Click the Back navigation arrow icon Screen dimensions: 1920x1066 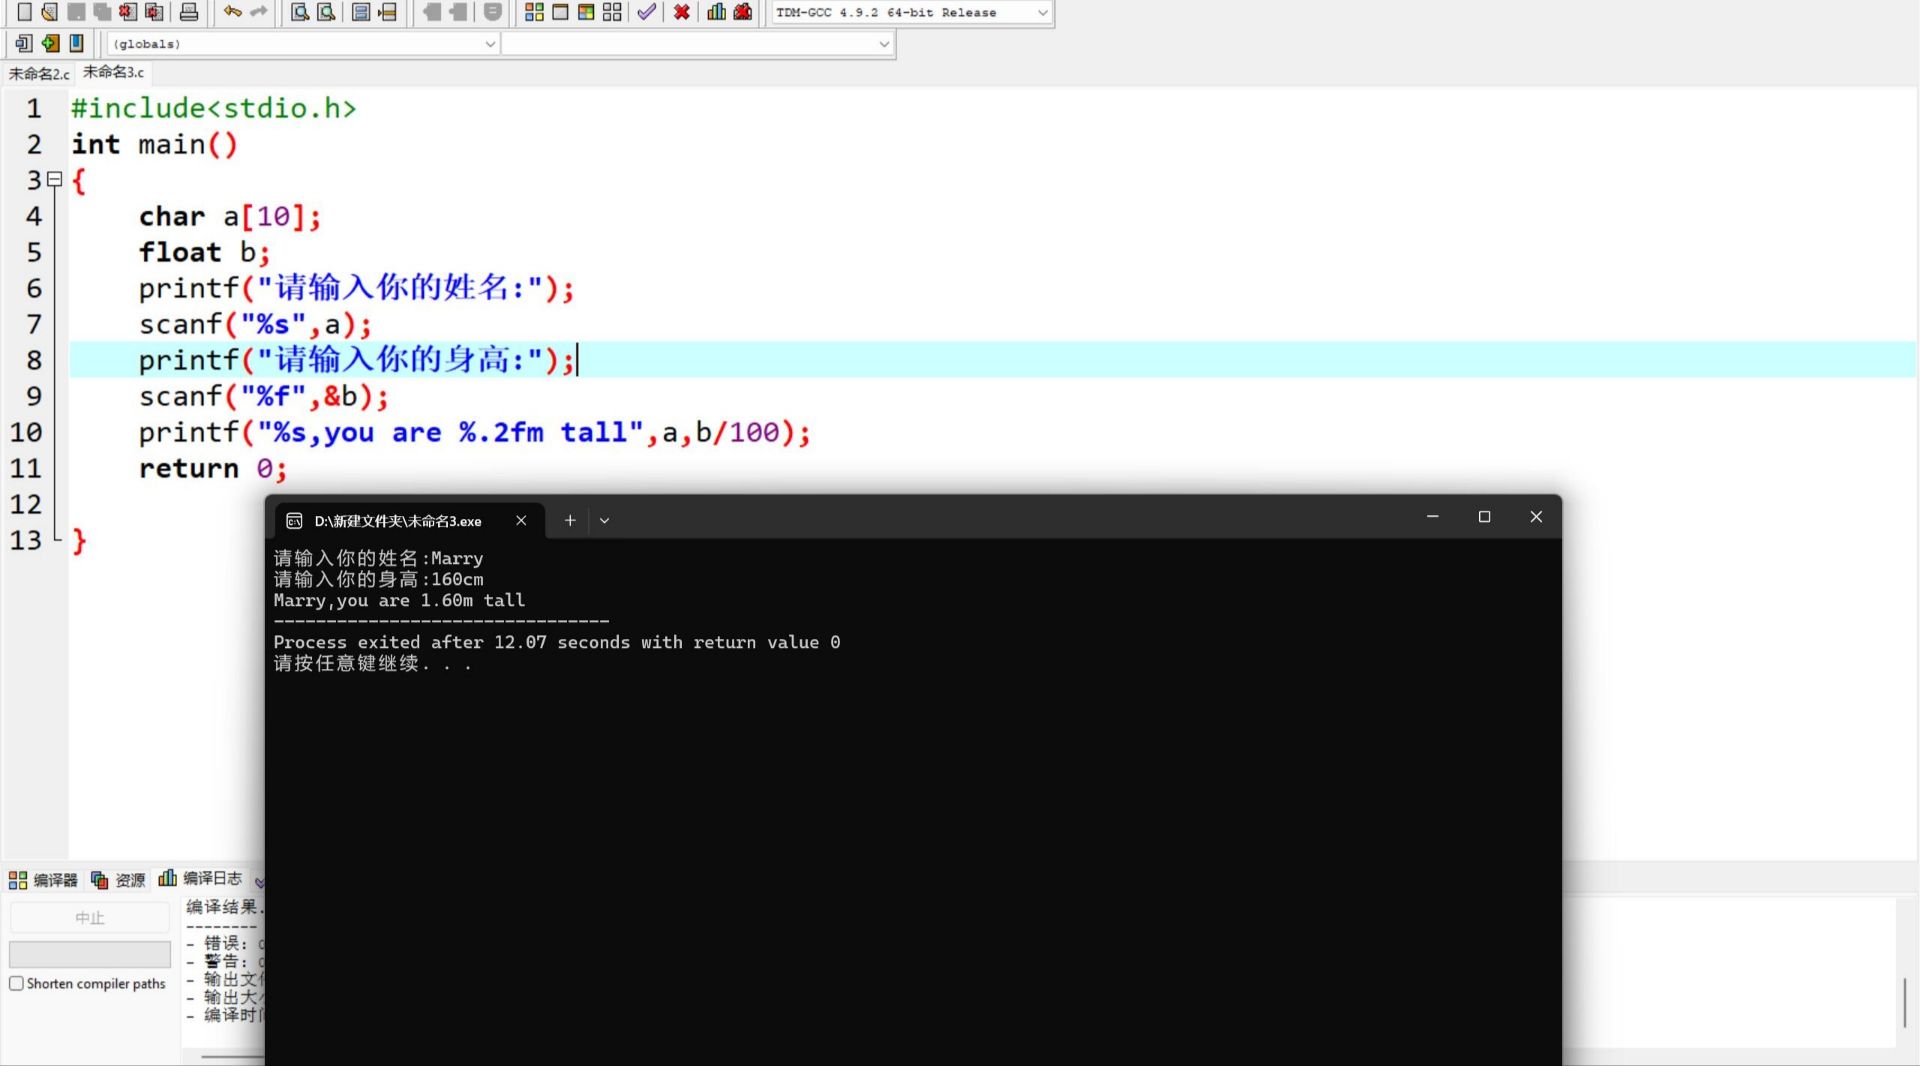[x=432, y=12]
